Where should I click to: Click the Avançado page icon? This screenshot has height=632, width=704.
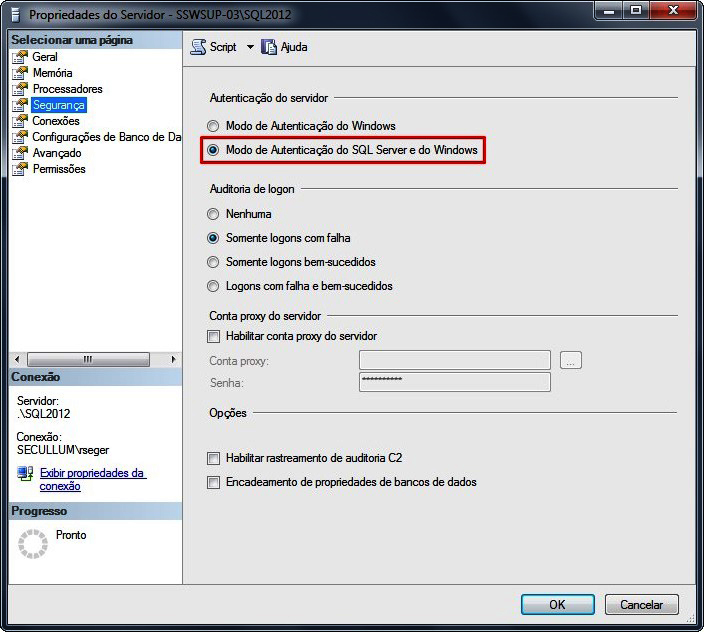pos(20,153)
